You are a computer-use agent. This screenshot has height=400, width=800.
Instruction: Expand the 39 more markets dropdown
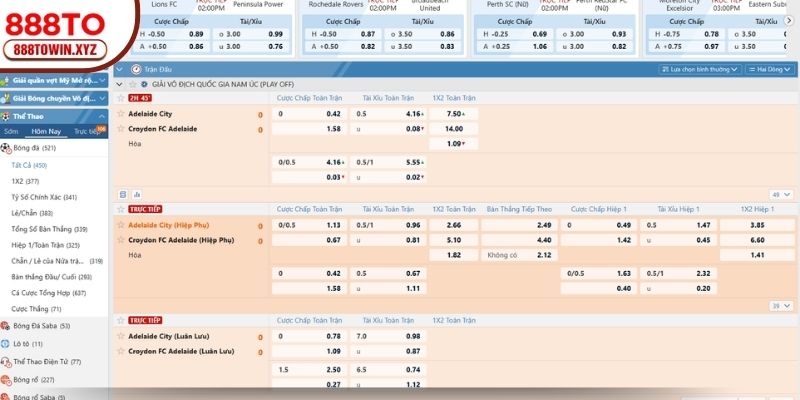coord(782,306)
